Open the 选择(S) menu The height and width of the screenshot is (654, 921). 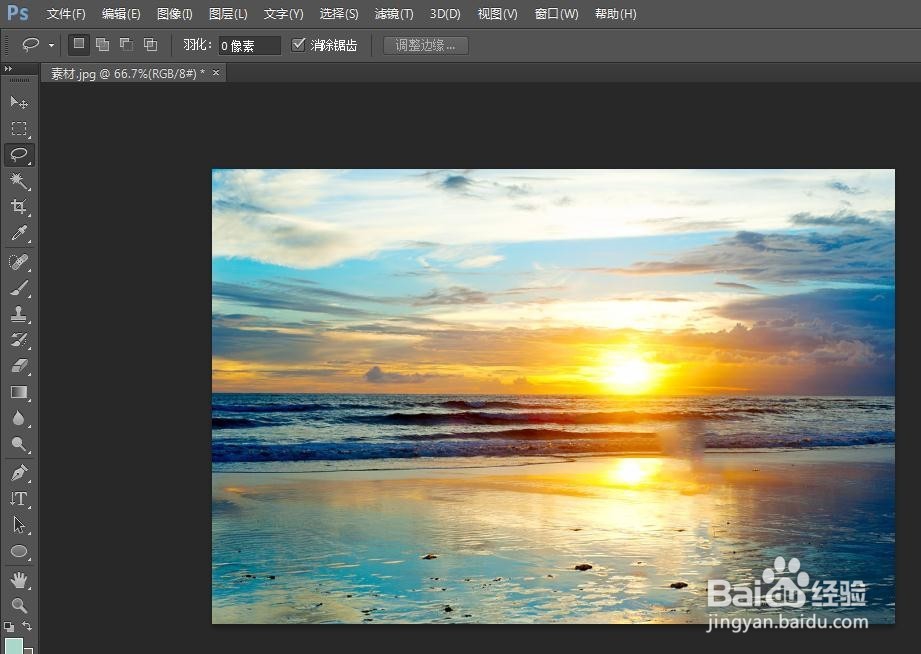[339, 14]
